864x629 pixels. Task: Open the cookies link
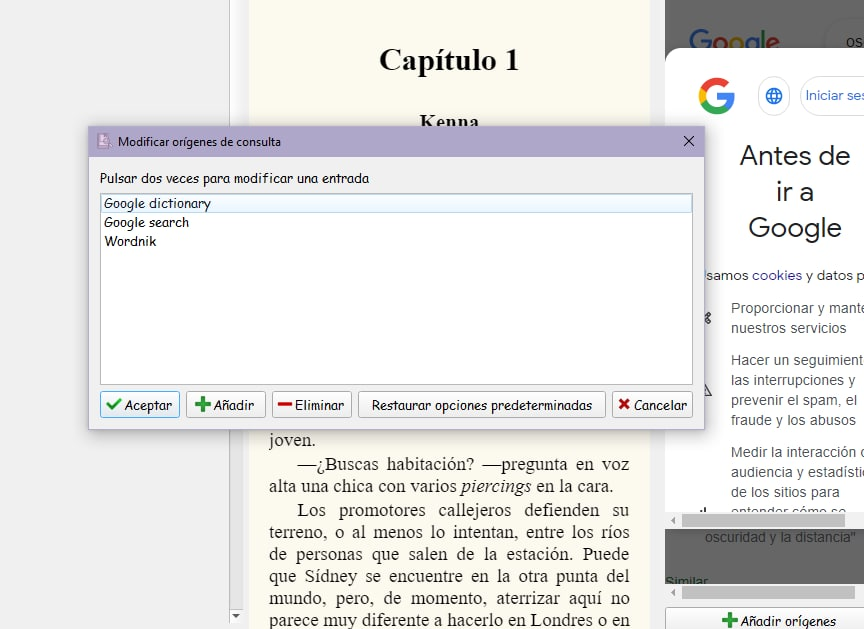(777, 275)
